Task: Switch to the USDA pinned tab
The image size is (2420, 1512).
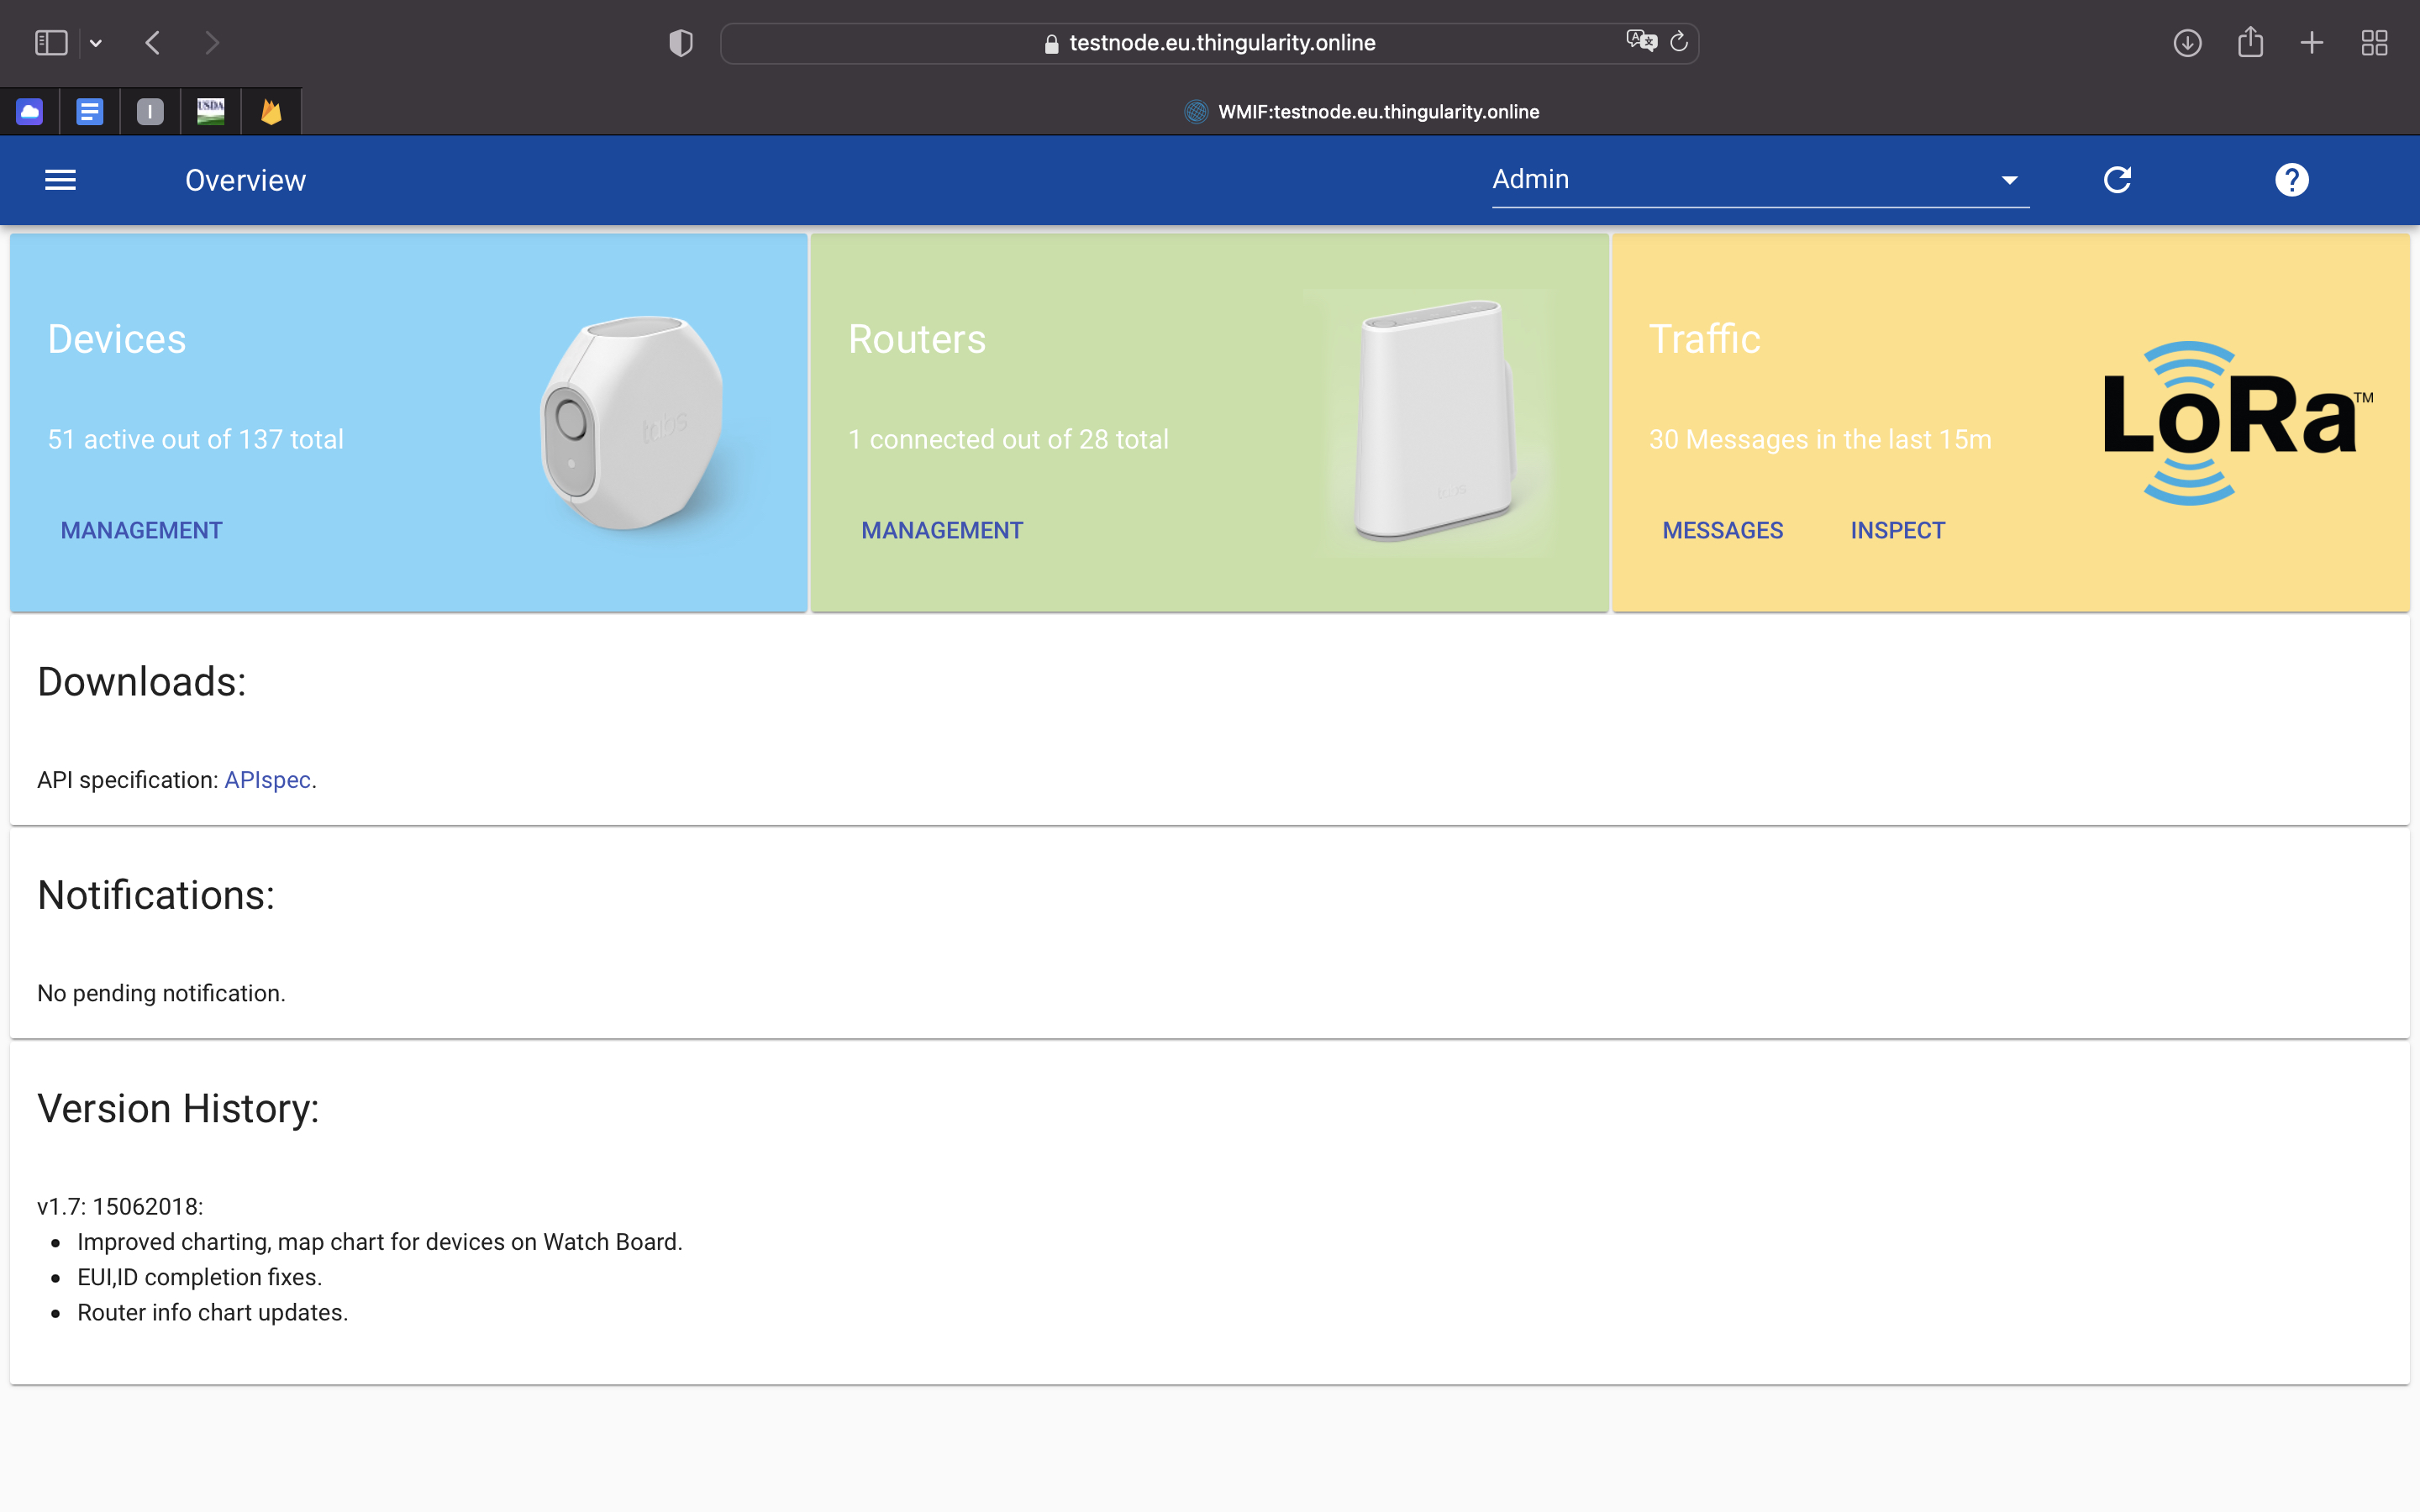Action: (210, 112)
